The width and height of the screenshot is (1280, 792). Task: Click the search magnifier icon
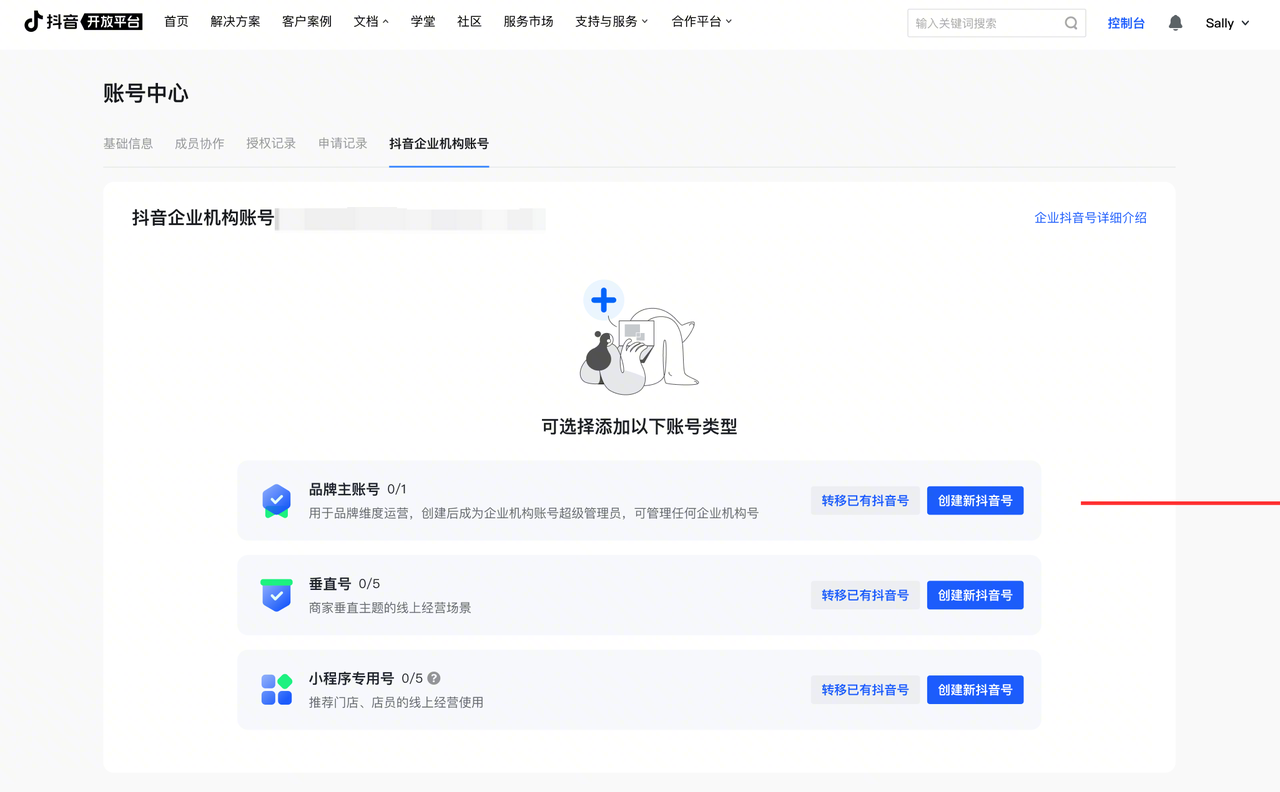click(x=1071, y=23)
